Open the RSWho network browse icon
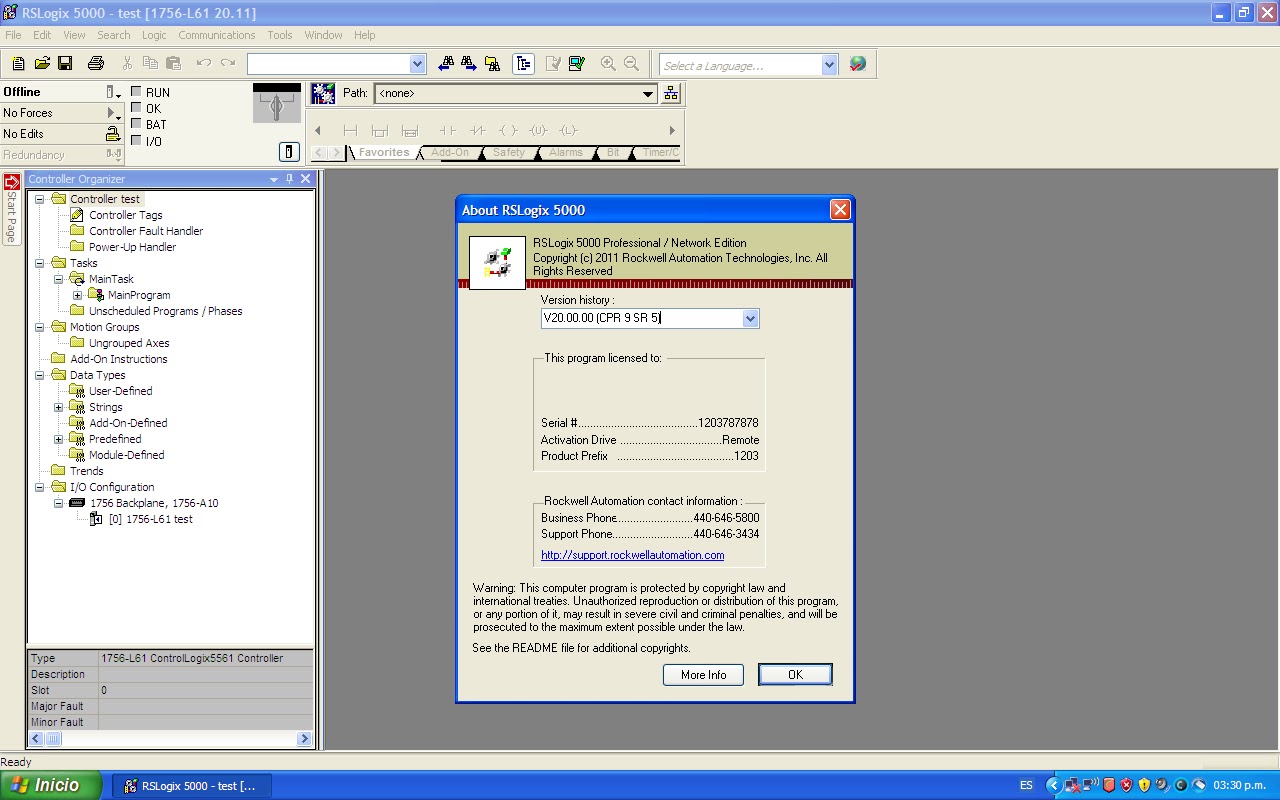This screenshot has height=800, width=1280. (x=671, y=93)
